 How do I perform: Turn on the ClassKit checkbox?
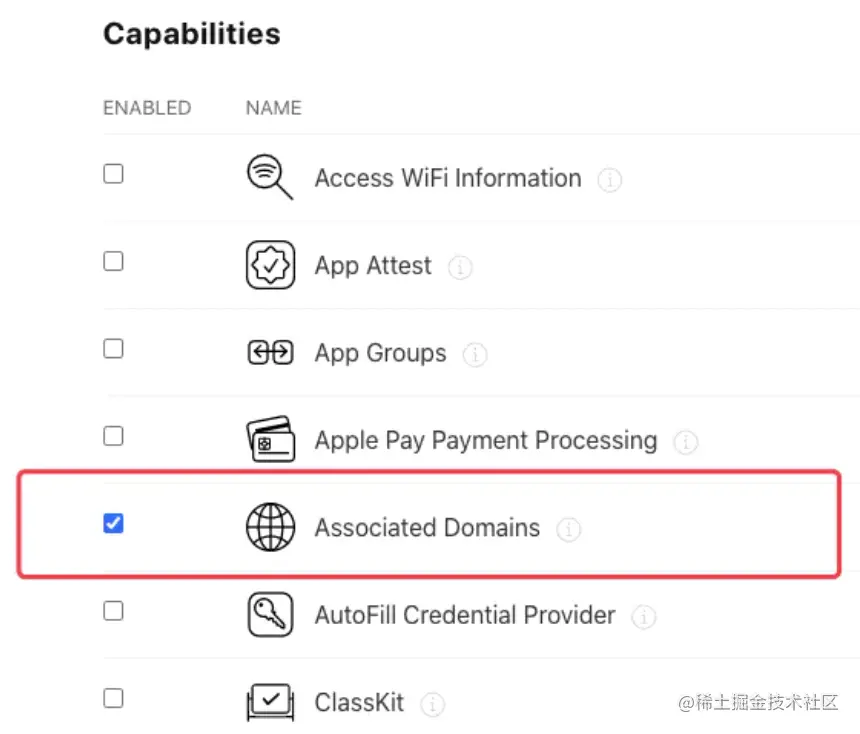click(114, 697)
